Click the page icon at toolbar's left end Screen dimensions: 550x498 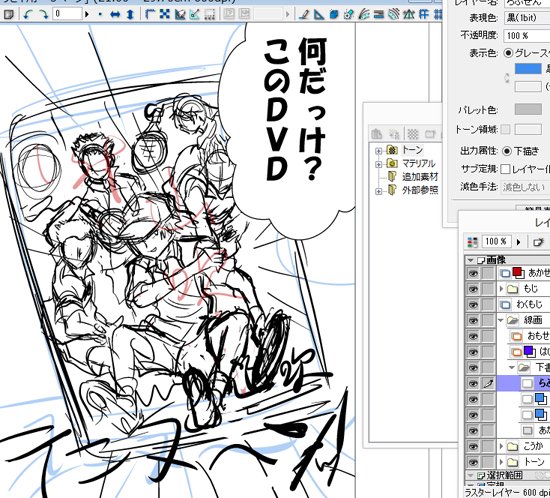(x=8, y=14)
